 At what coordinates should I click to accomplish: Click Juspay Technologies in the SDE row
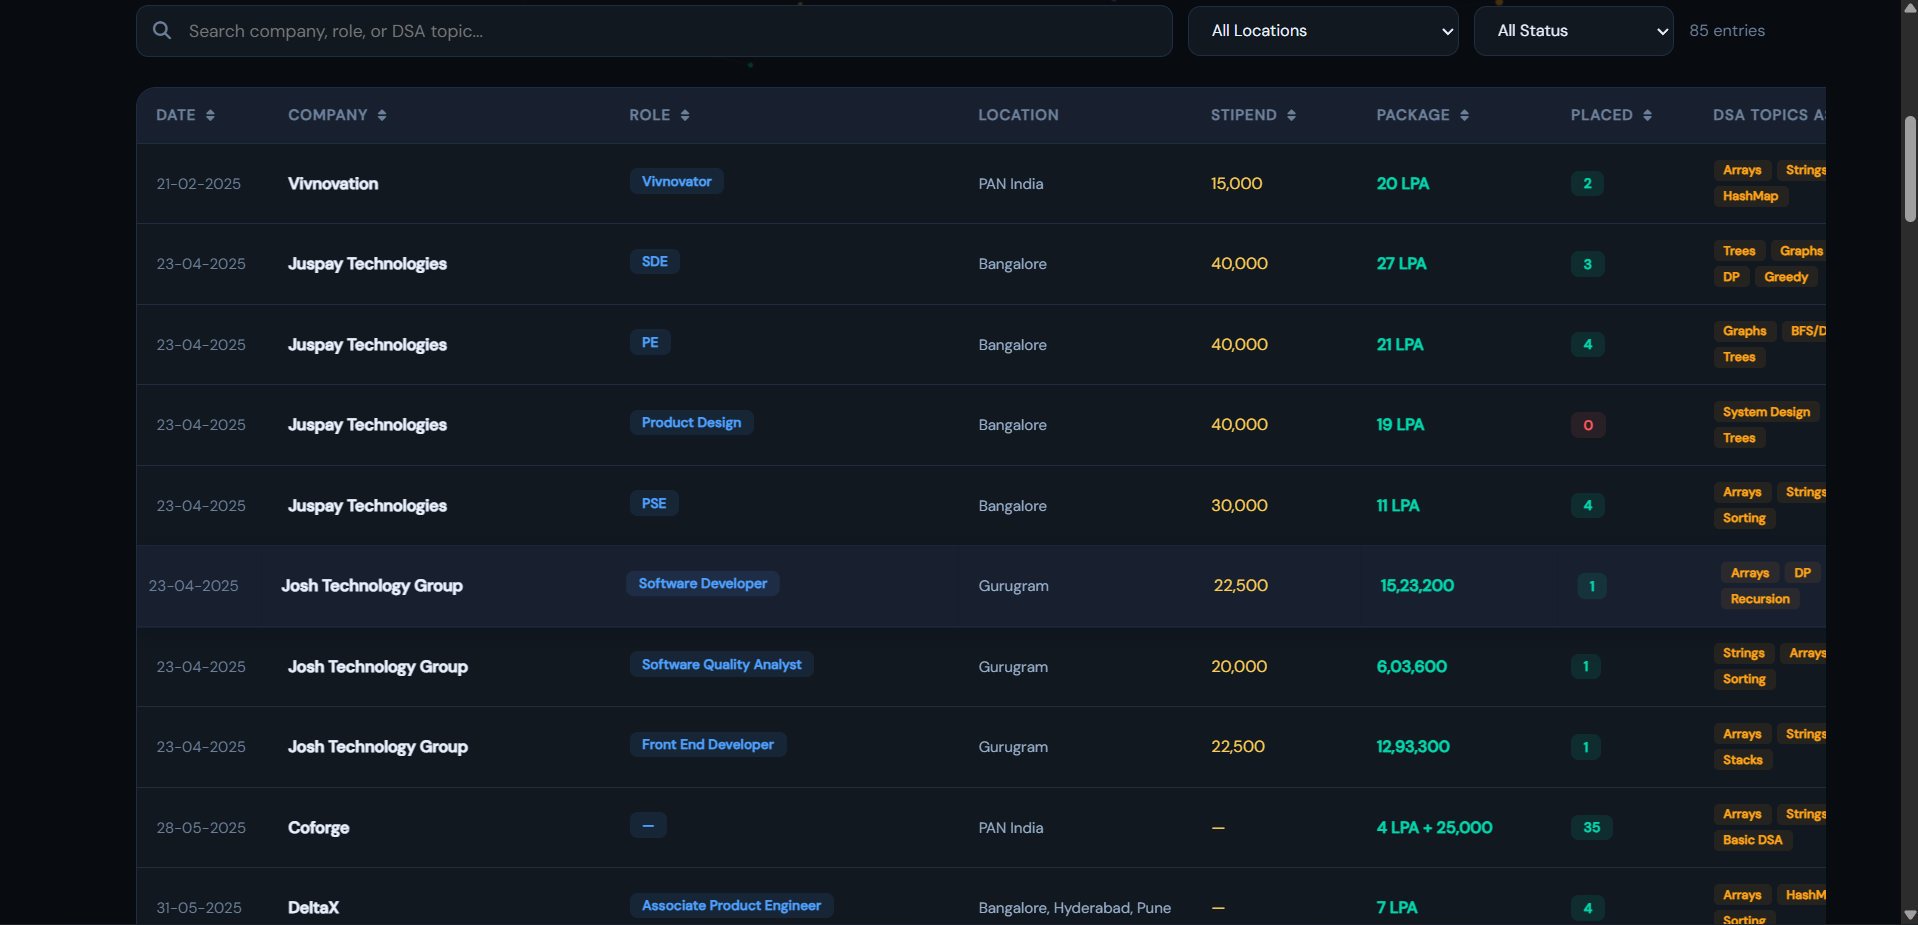tap(367, 264)
